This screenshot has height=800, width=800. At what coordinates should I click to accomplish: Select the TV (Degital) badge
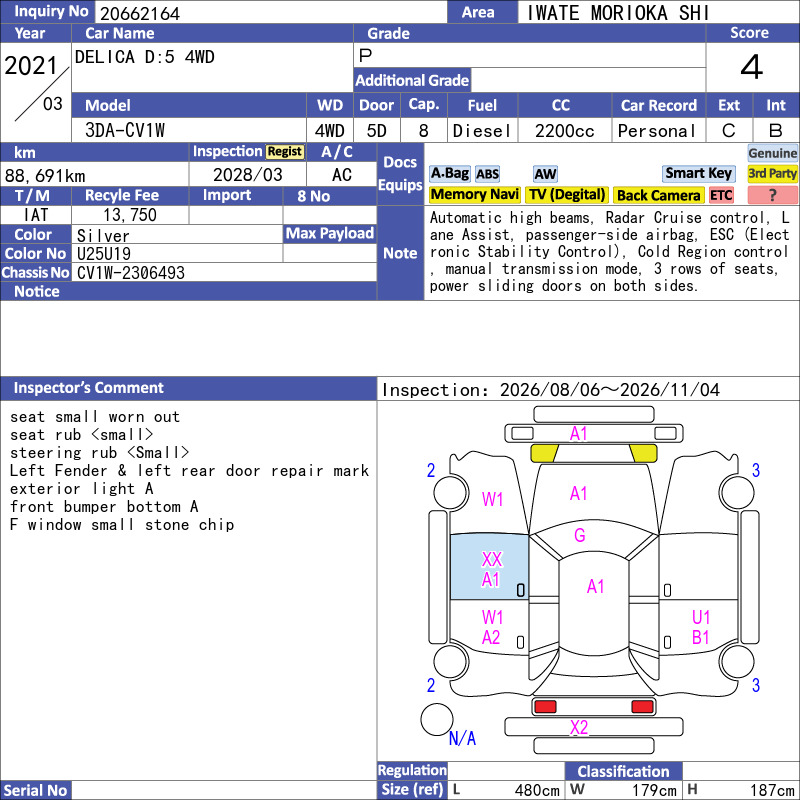point(567,194)
